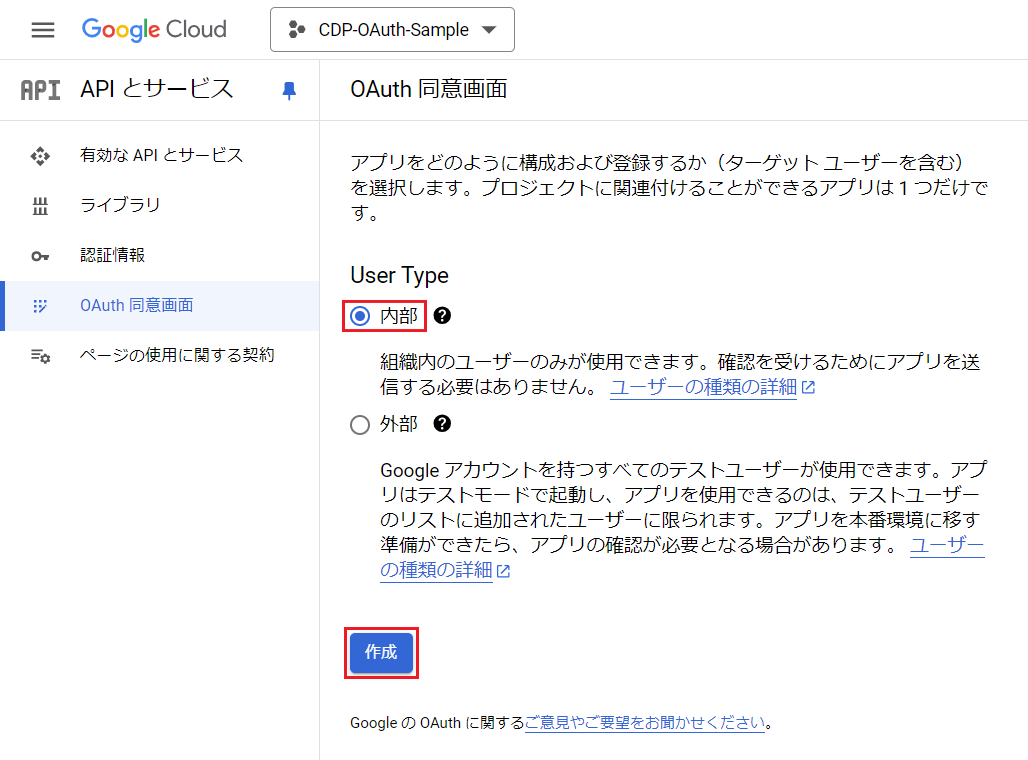The width and height of the screenshot is (1028, 760).
Task: Click the 作成 button
Action: tap(381, 653)
